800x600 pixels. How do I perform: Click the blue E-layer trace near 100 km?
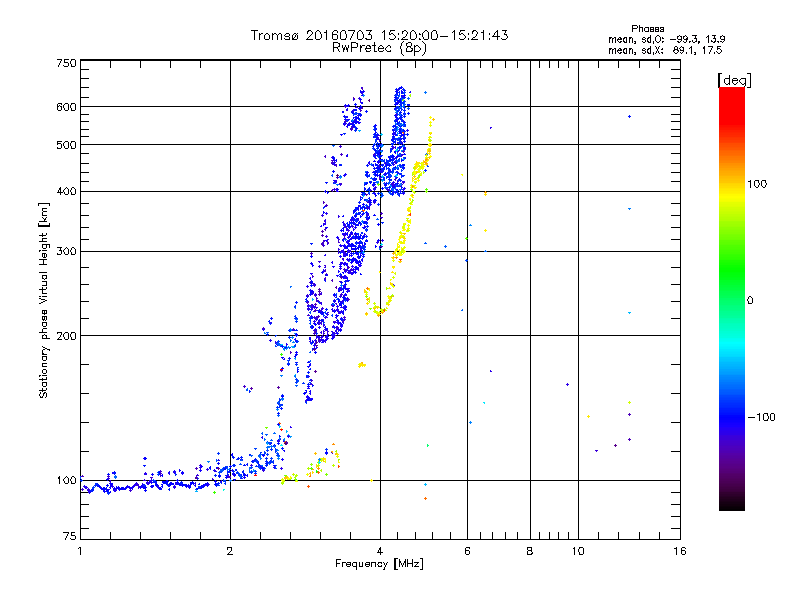pyautogui.click(x=153, y=484)
